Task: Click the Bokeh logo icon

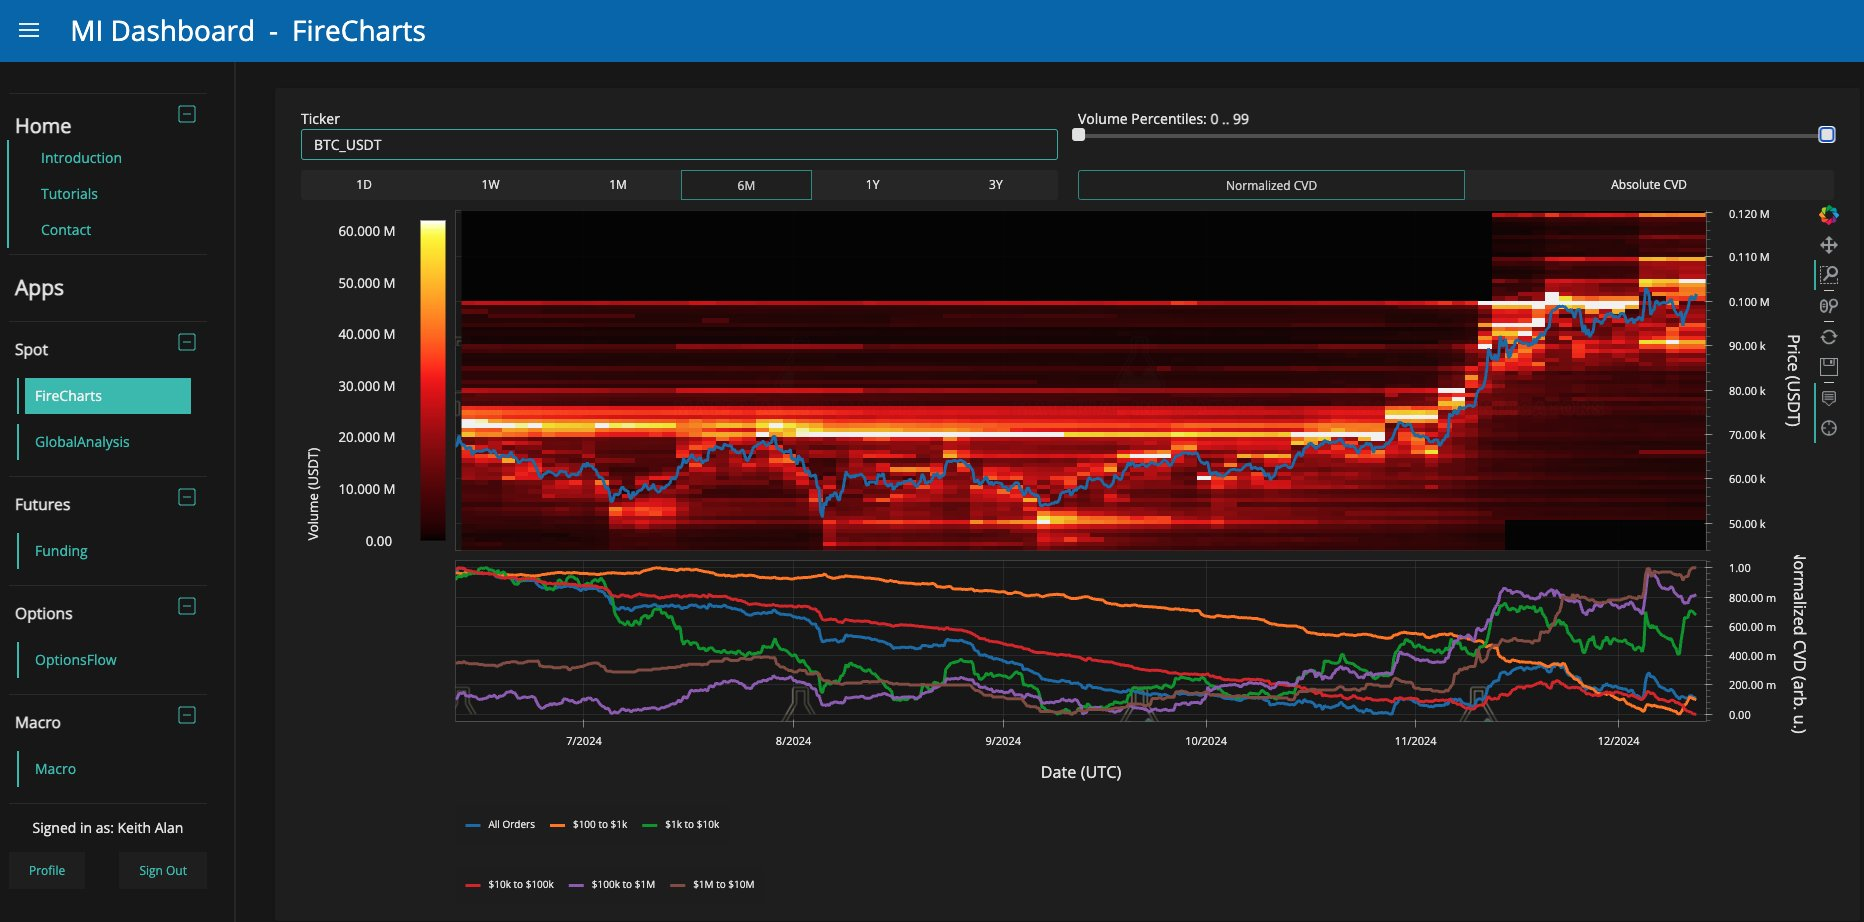Action: [x=1829, y=214]
